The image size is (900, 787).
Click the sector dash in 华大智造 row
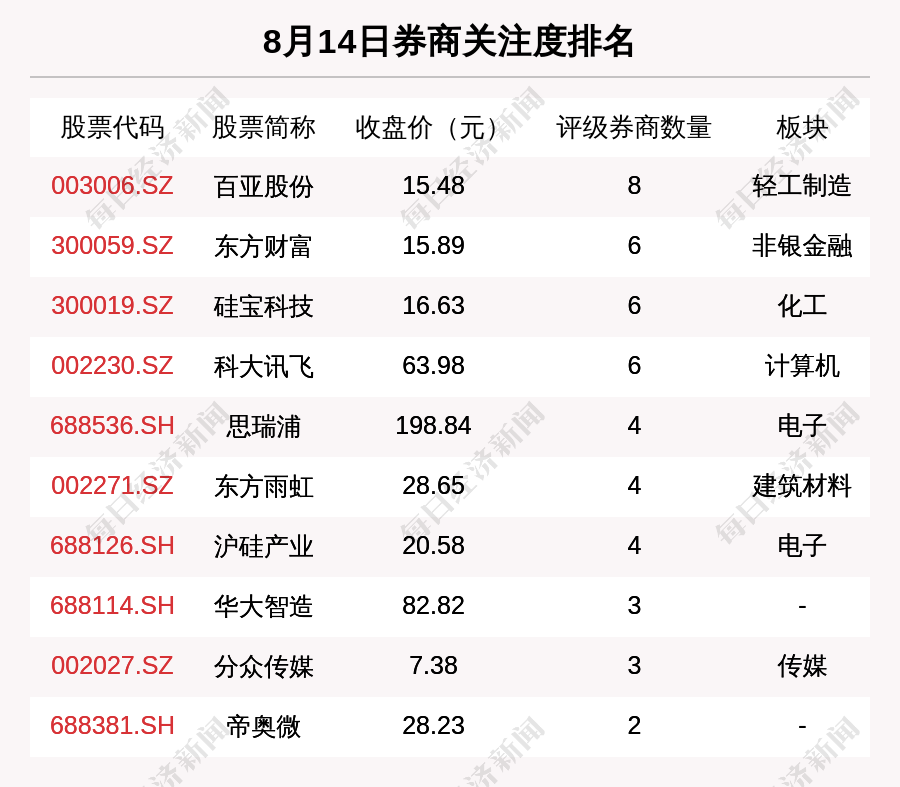point(802,606)
